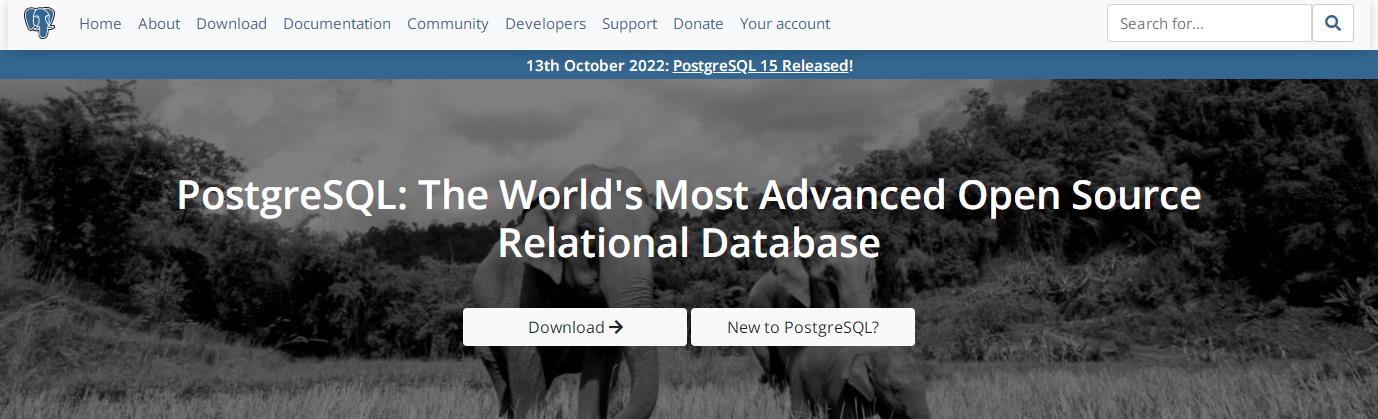
Task: Open the Home menu item
Action: pos(100,23)
